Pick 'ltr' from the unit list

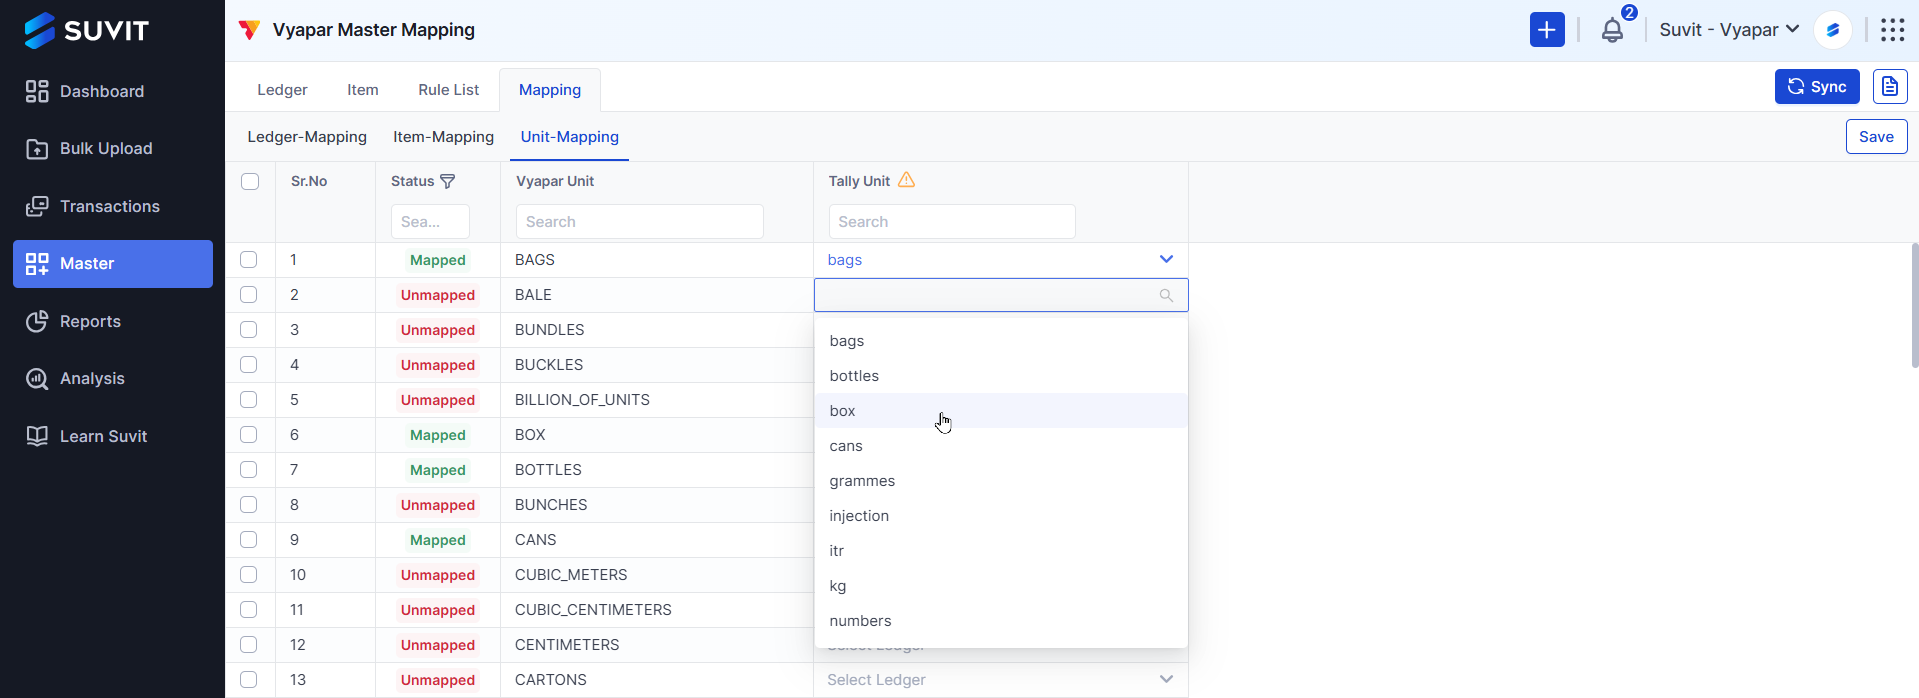pyautogui.click(x=1001, y=551)
